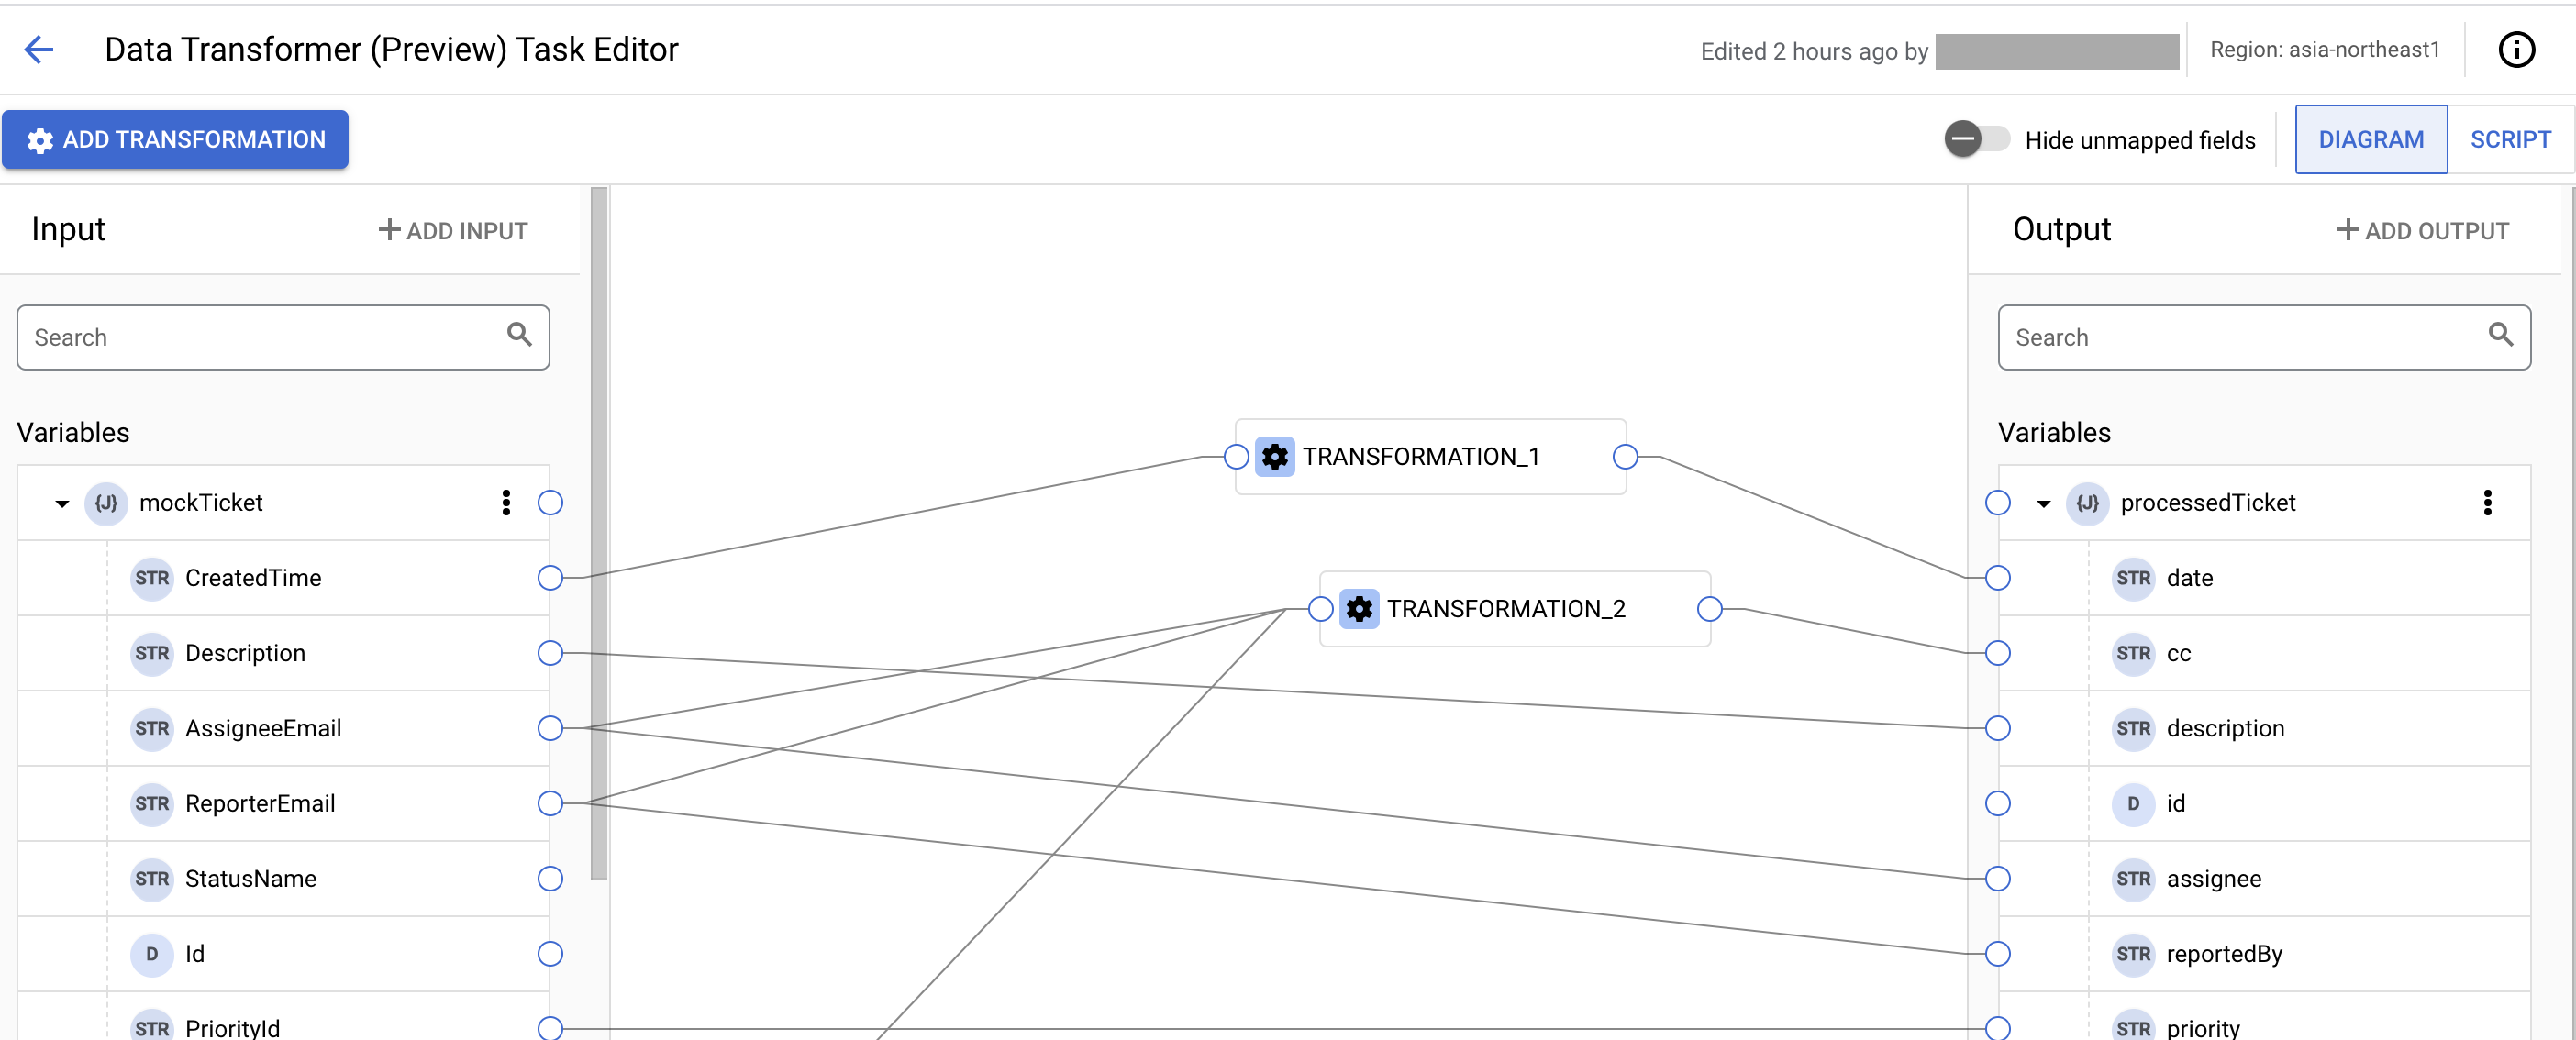Click the TRANSFORMATION_2 settings gear icon
Screen dimensions: 2576x1040
1357,610
